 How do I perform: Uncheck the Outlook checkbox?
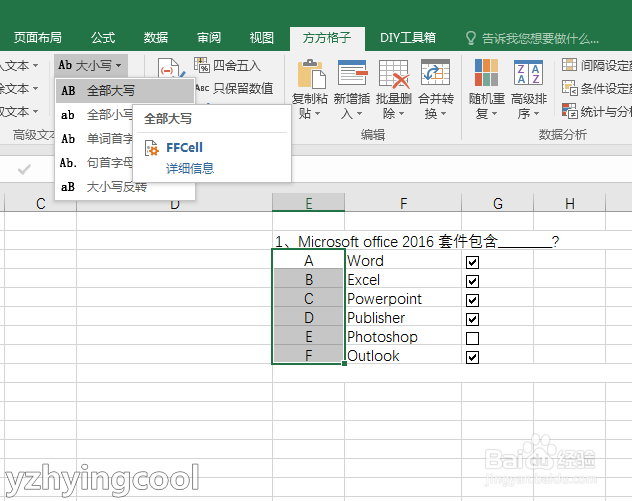472,357
